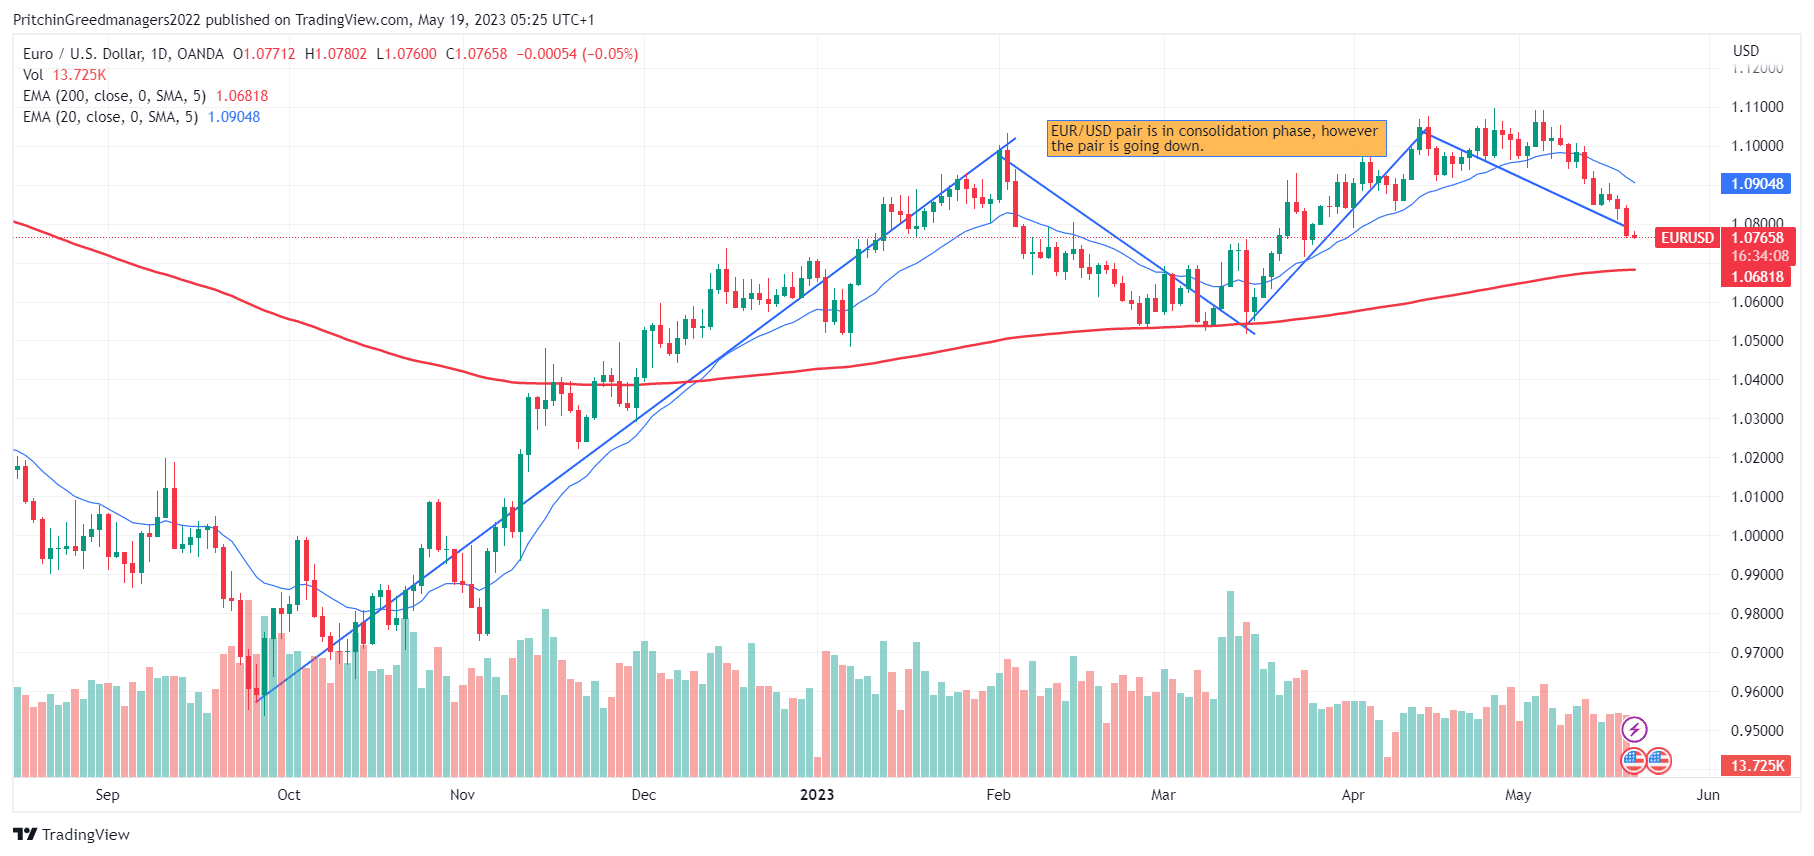Click the rightmost US flag economic event icon

1659,761
